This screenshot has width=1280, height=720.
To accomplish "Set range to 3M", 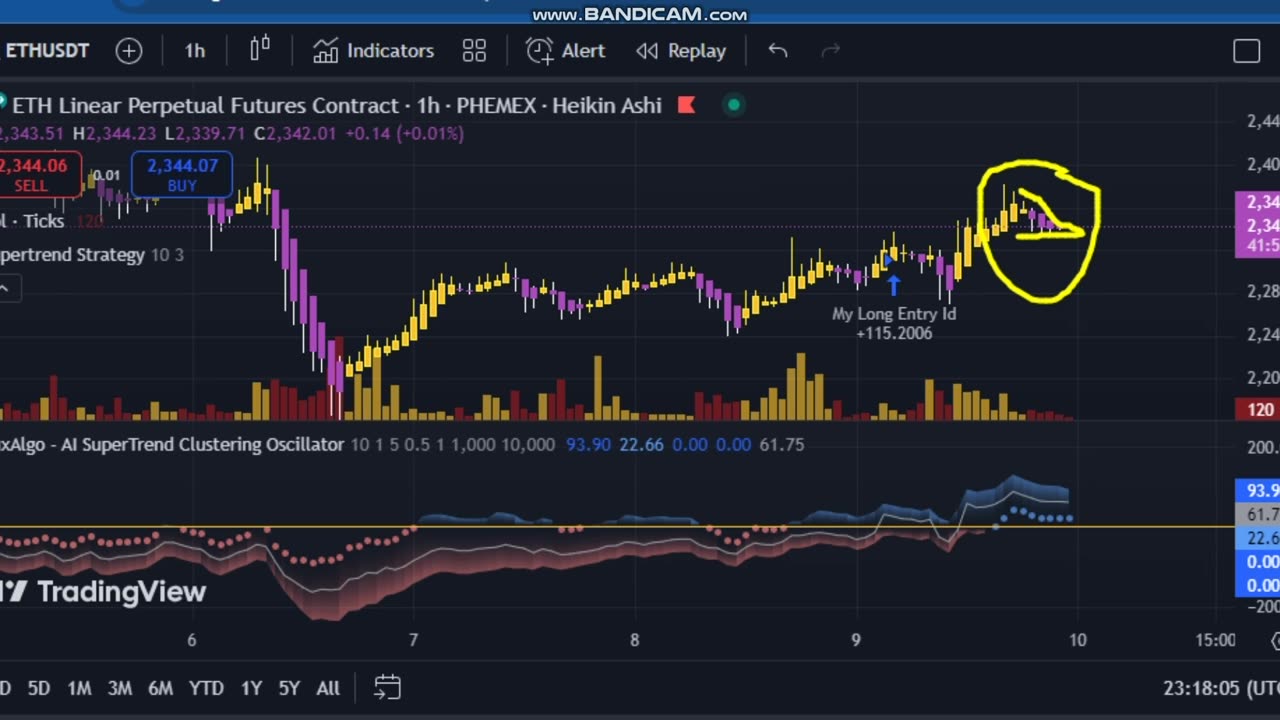I will tap(120, 688).
